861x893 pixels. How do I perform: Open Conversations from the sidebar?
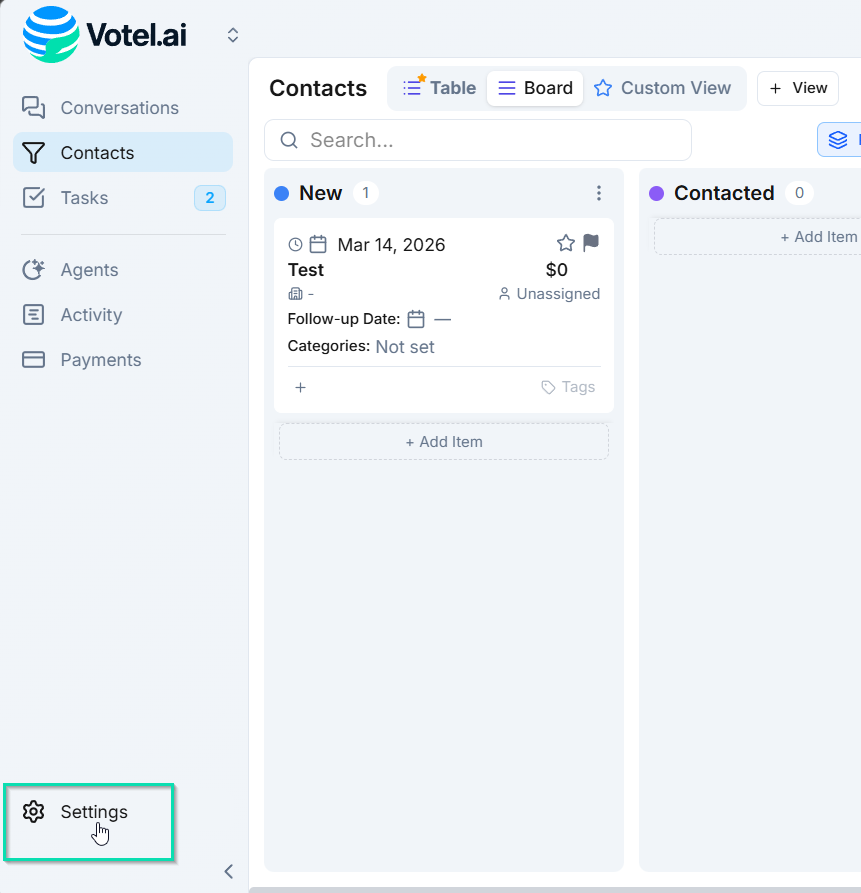119,108
